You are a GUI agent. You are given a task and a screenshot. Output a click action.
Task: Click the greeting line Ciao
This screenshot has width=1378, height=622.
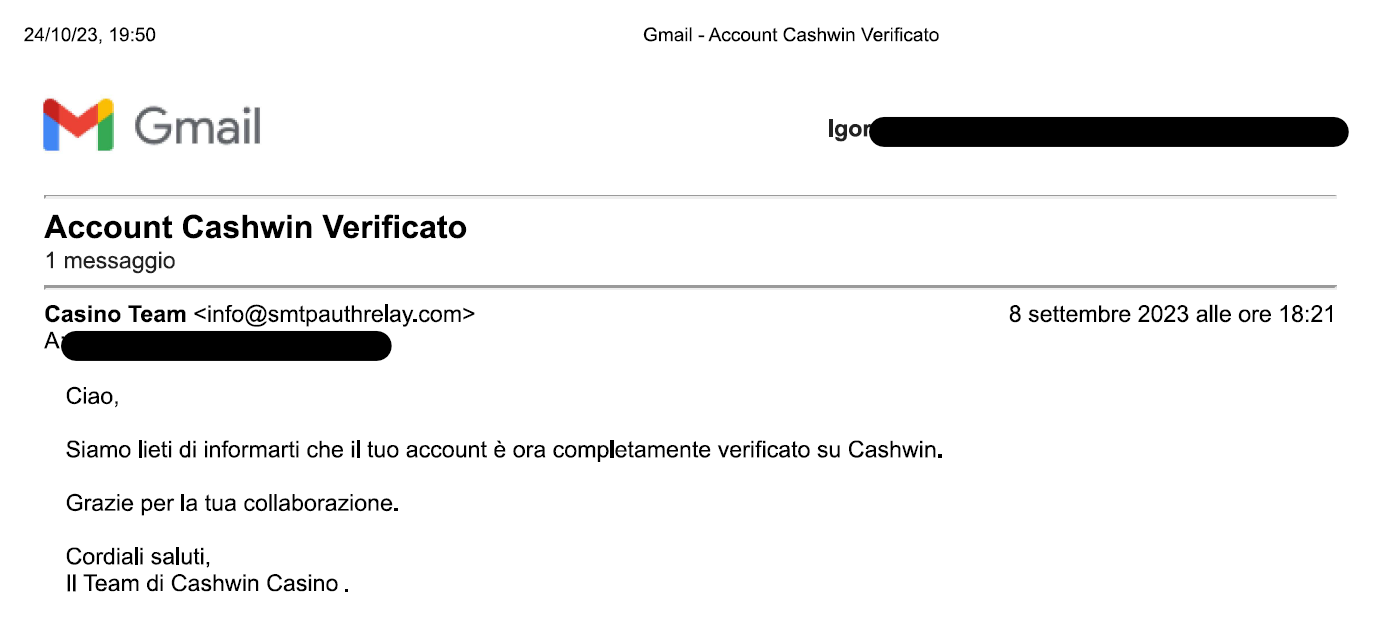(x=92, y=396)
